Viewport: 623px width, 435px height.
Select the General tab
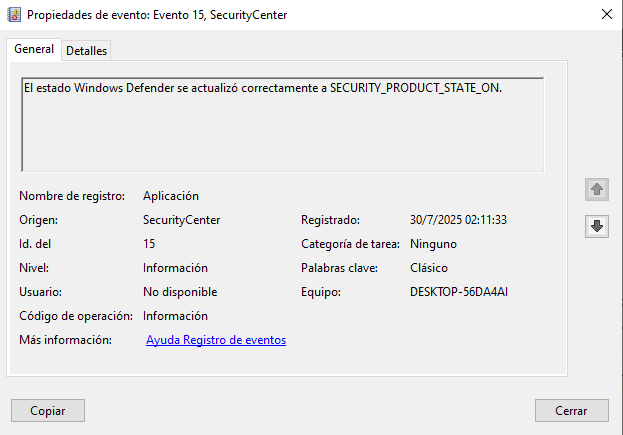[x=34, y=49]
